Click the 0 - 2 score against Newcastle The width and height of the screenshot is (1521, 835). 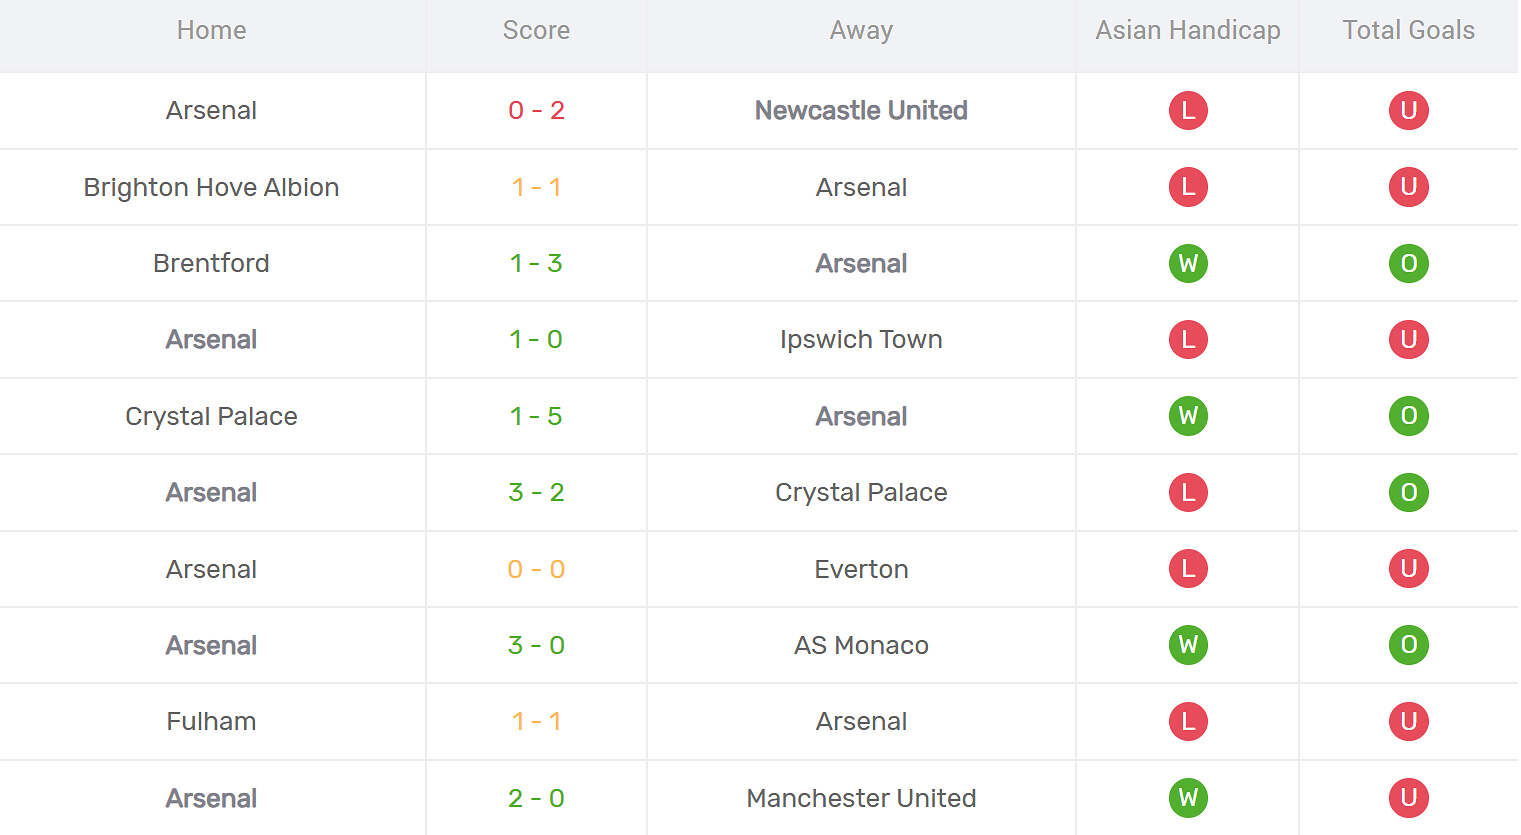coord(536,110)
